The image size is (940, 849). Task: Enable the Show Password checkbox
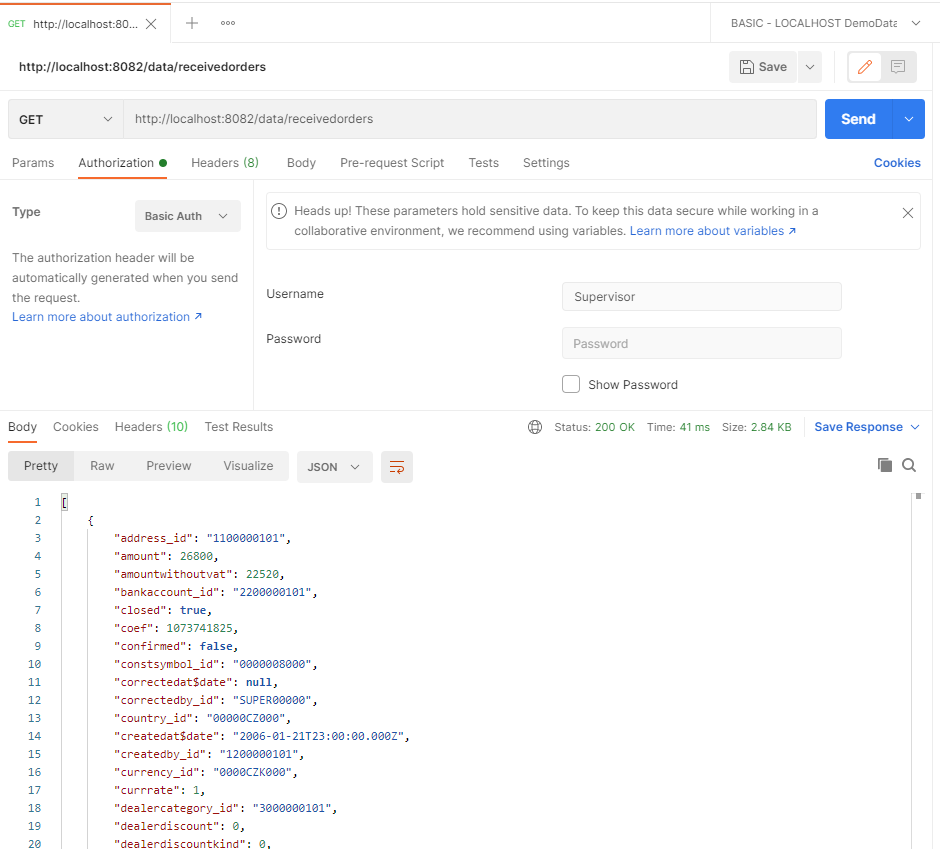[x=571, y=384]
